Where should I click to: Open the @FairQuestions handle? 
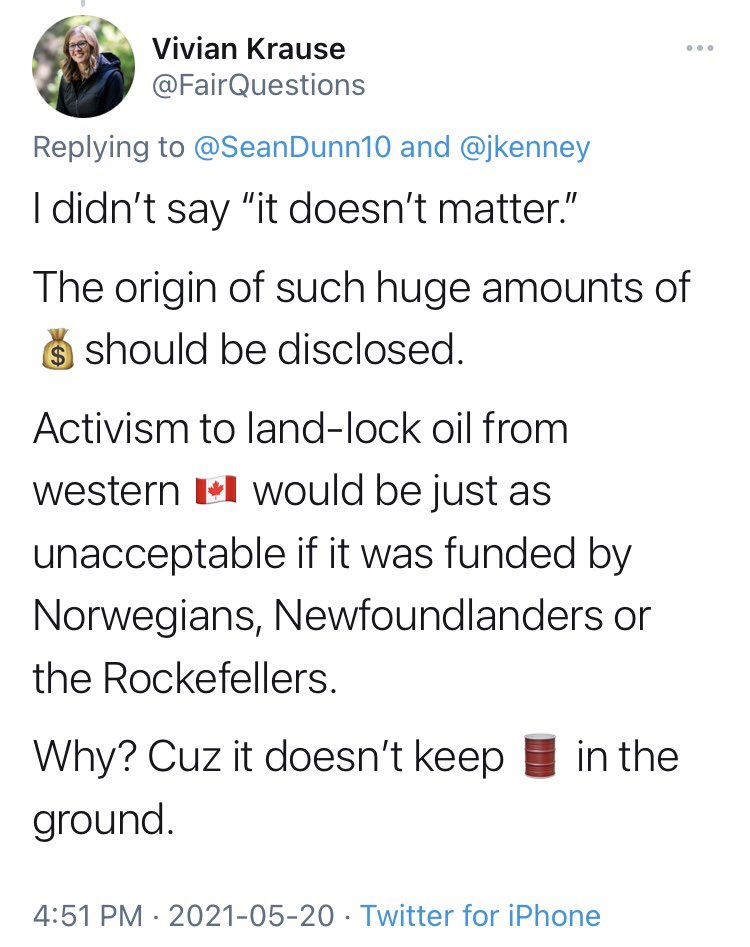(x=258, y=85)
